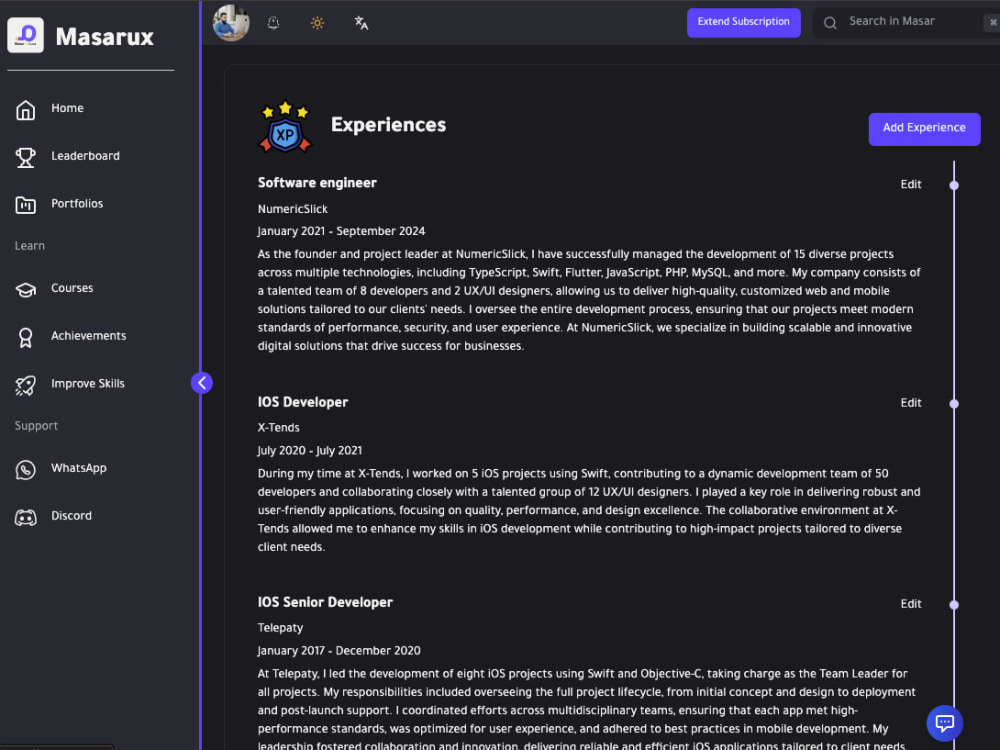Open the WhatsApp support icon

(26, 469)
